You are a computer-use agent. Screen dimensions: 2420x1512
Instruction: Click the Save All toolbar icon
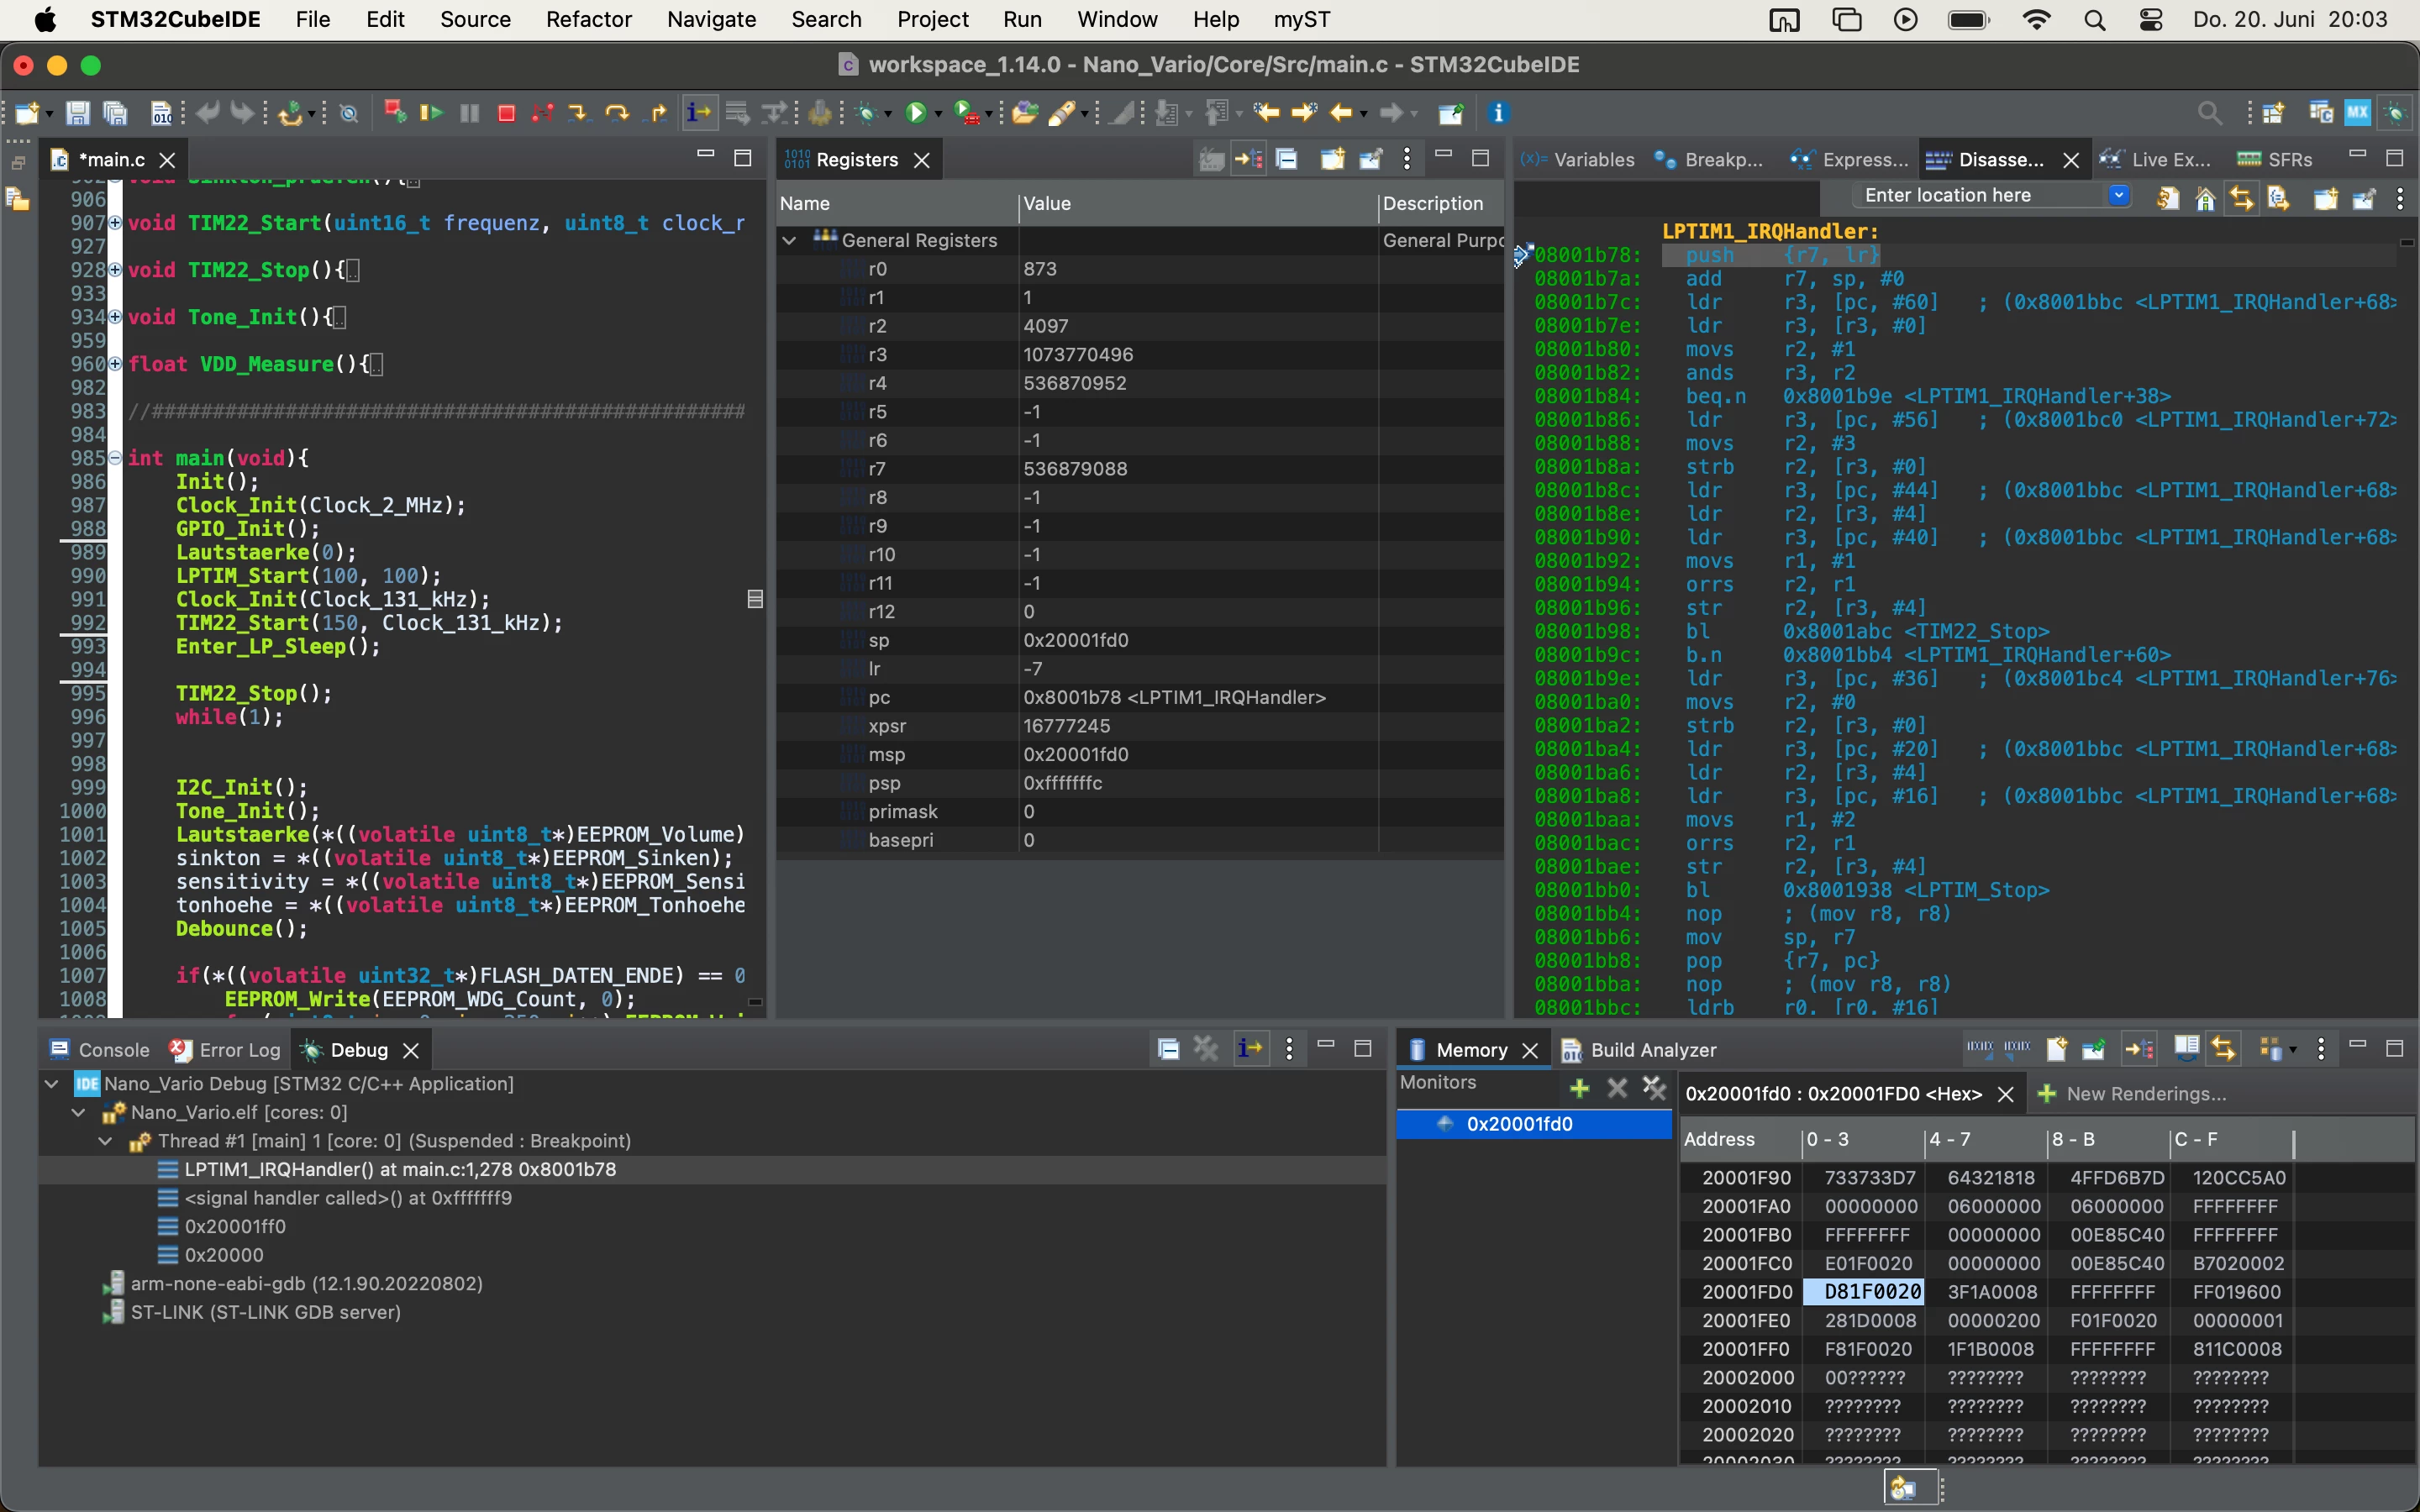(116, 114)
